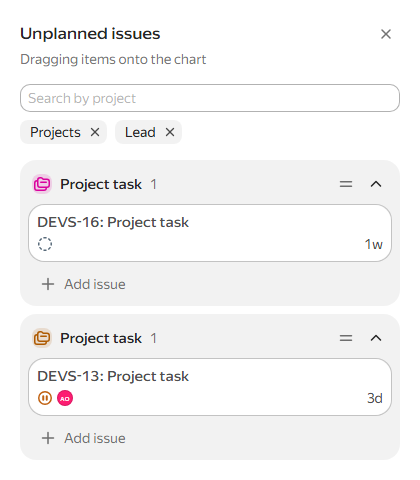Open the DEVS-13 Project task card
The width and height of the screenshot is (420, 480).
click(x=210, y=387)
